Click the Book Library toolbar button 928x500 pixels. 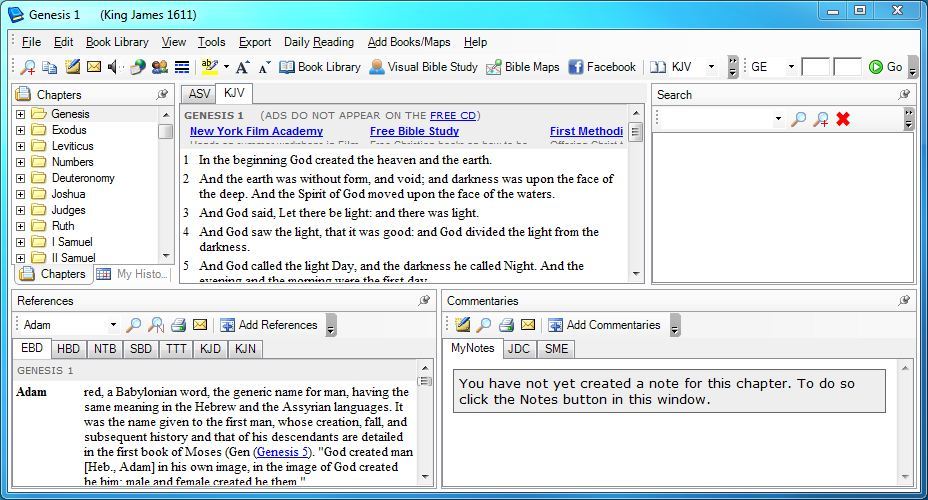(x=320, y=67)
